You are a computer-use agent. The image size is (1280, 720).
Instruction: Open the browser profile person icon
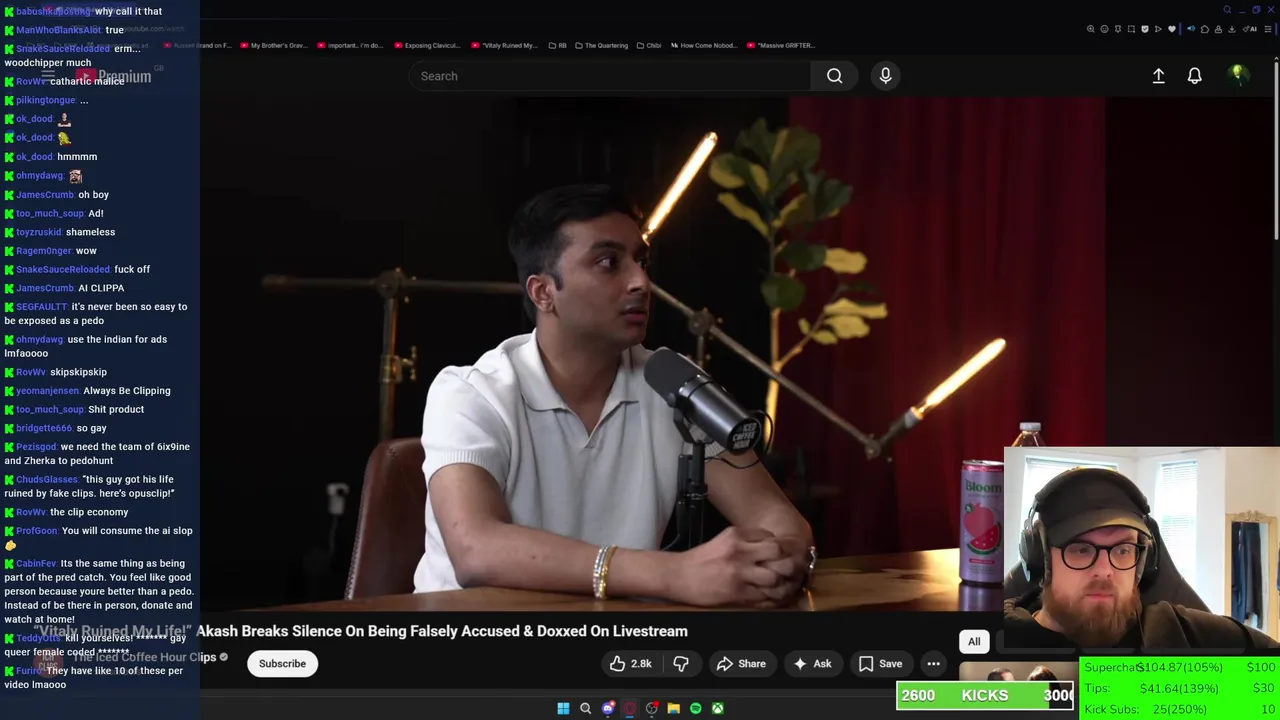[1218, 29]
